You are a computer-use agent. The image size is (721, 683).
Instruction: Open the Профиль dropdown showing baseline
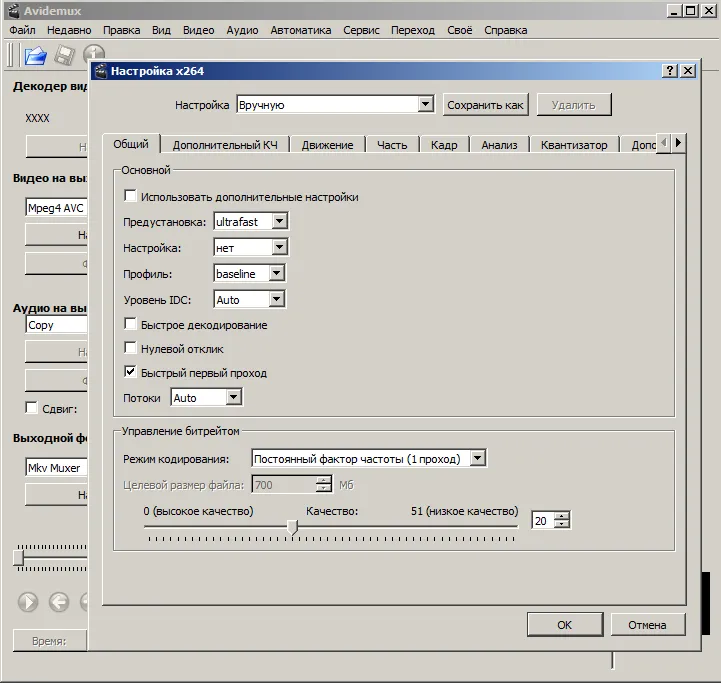tap(249, 273)
